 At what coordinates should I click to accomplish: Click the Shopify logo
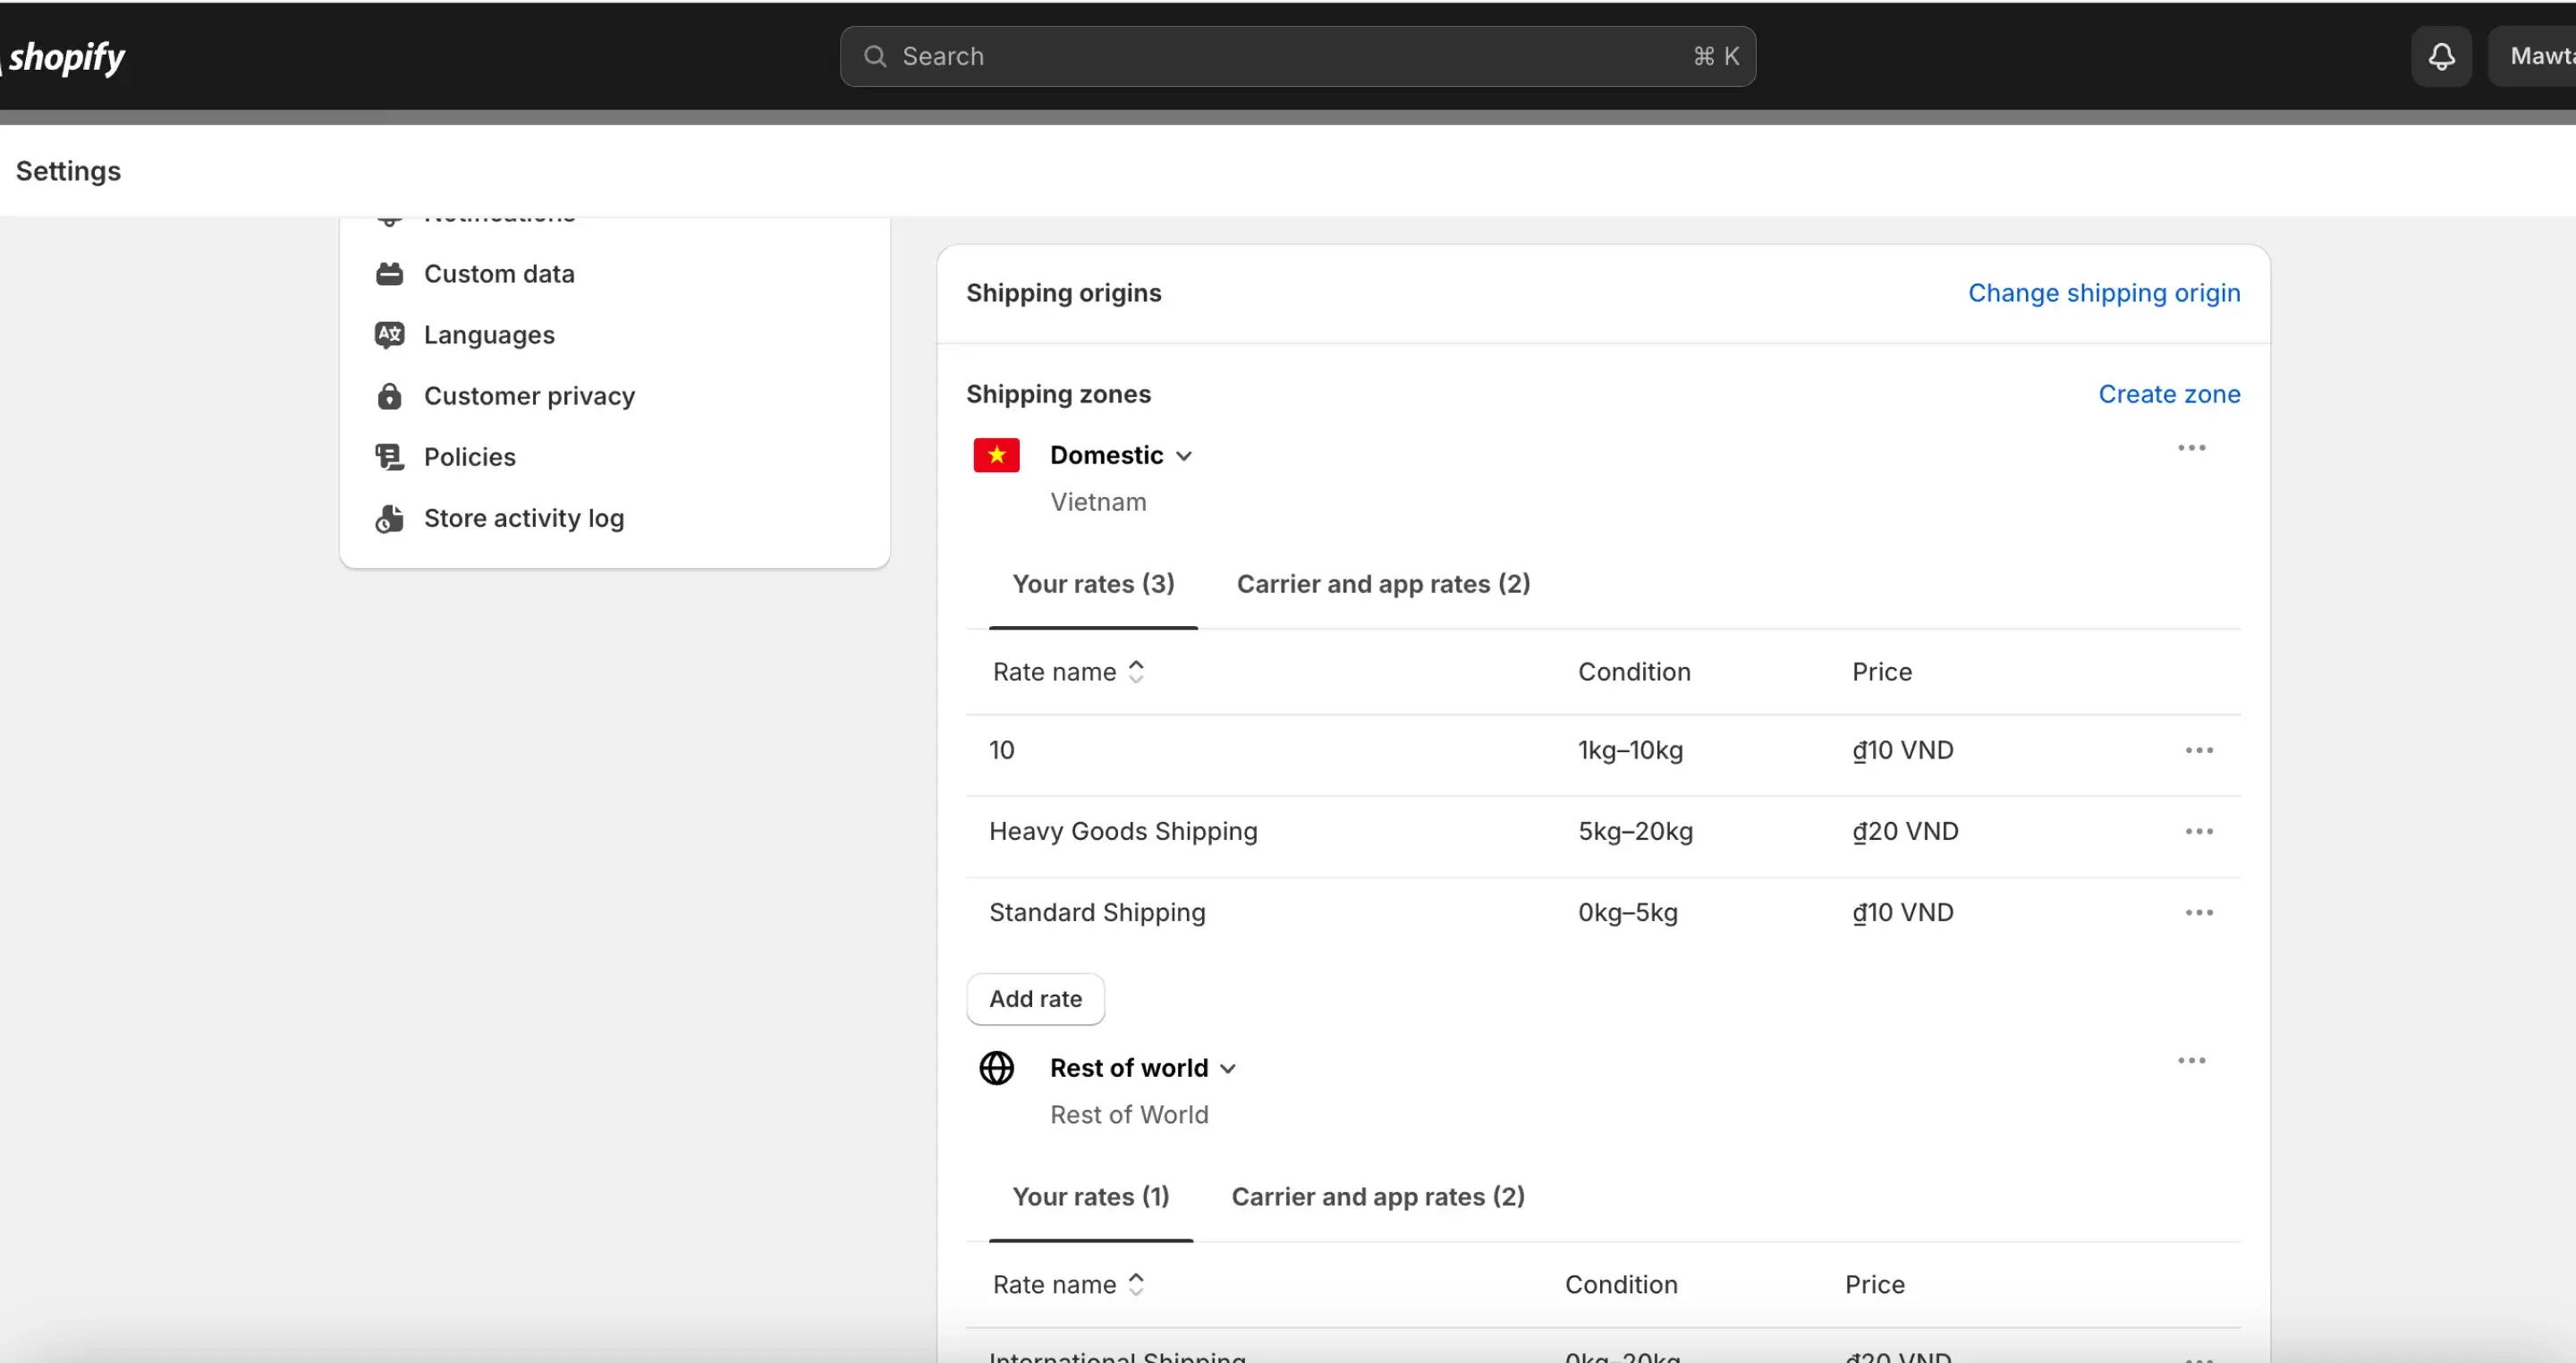64,57
